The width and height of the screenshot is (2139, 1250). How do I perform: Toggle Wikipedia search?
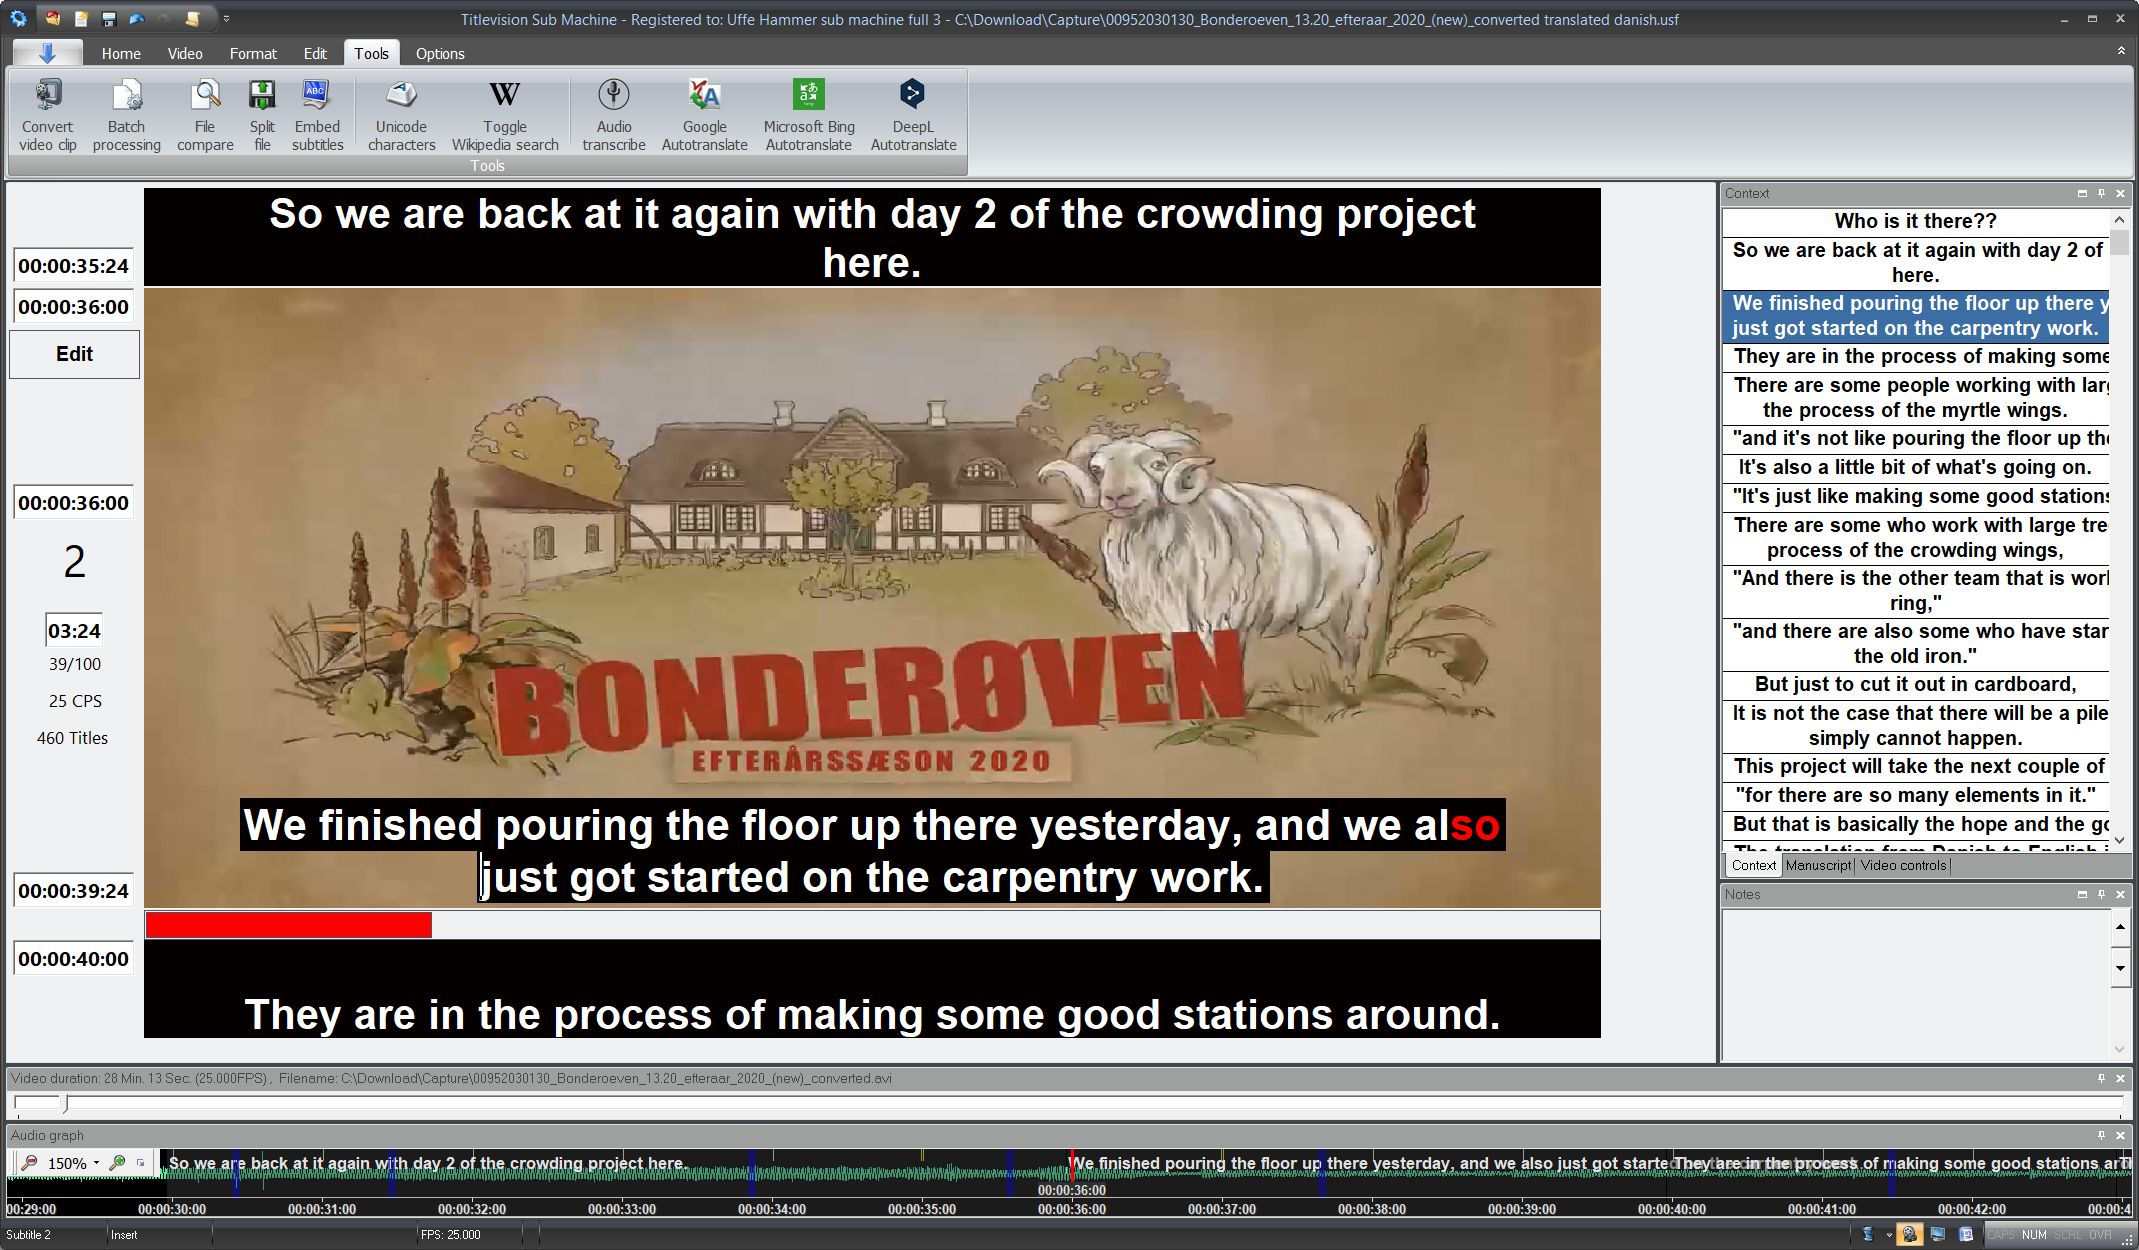coord(504,96)
